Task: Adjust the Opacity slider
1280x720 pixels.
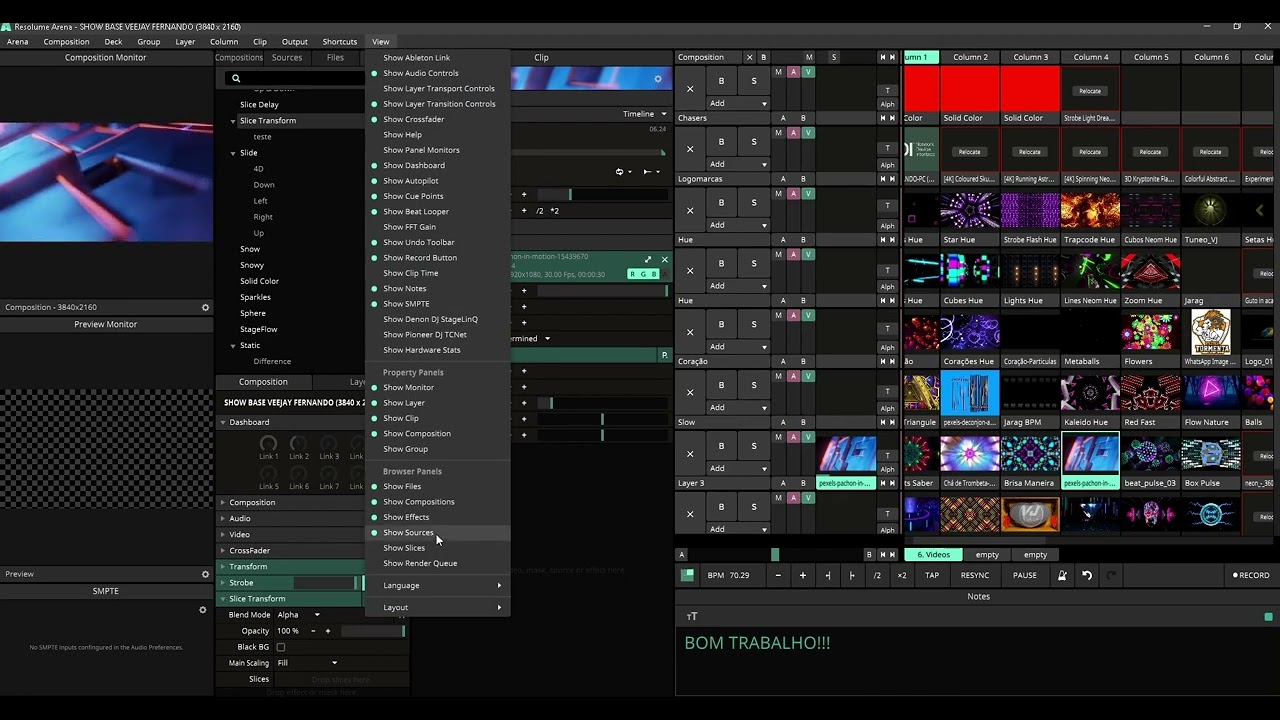Action: [372, 631]
